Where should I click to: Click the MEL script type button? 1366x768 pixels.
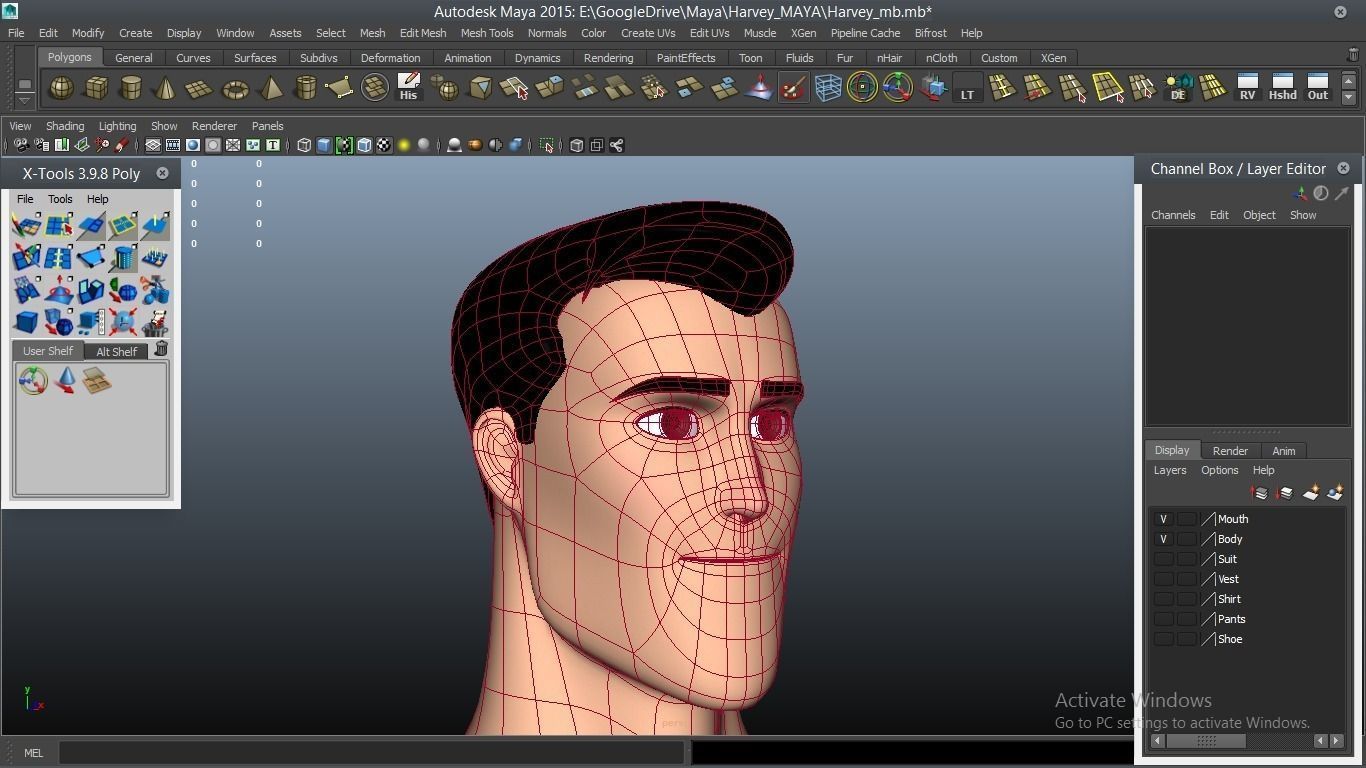tap(33, 753)
